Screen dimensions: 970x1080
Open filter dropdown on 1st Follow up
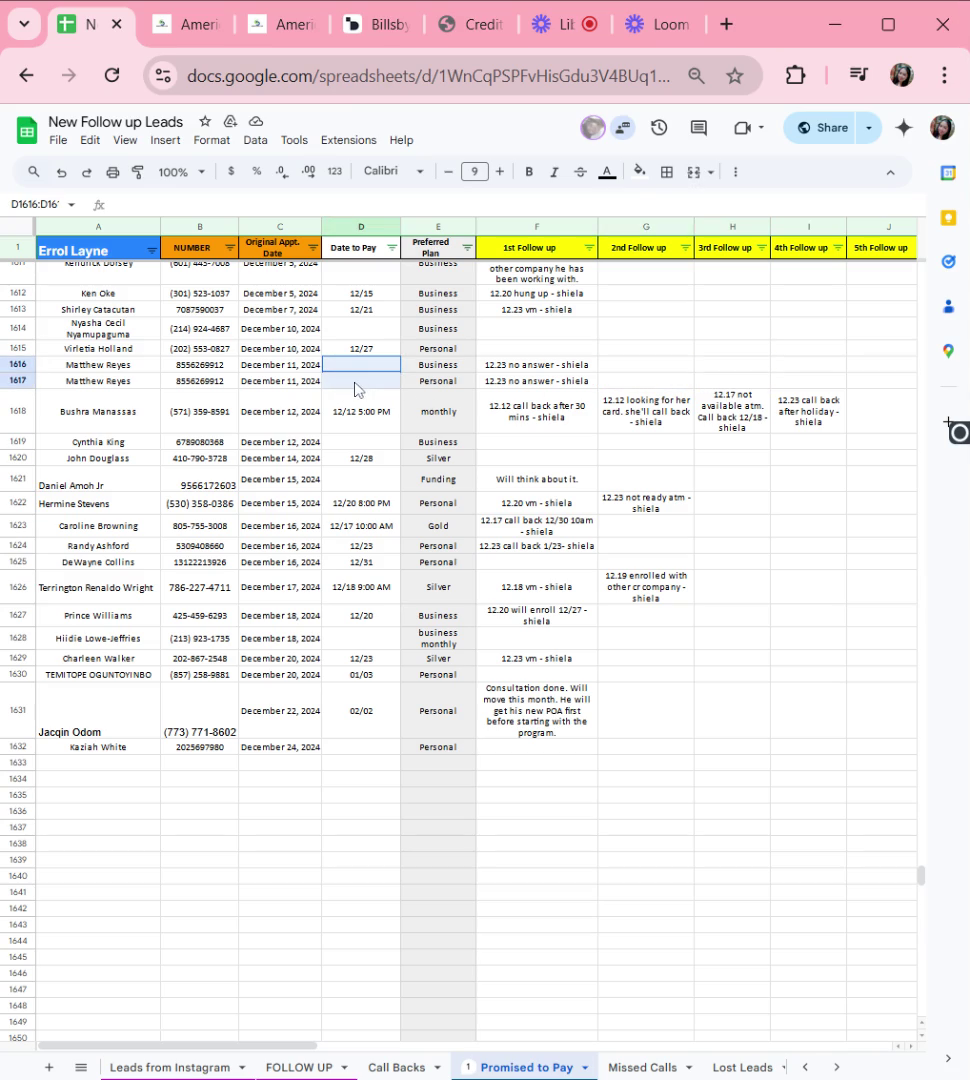click(589, 248)
